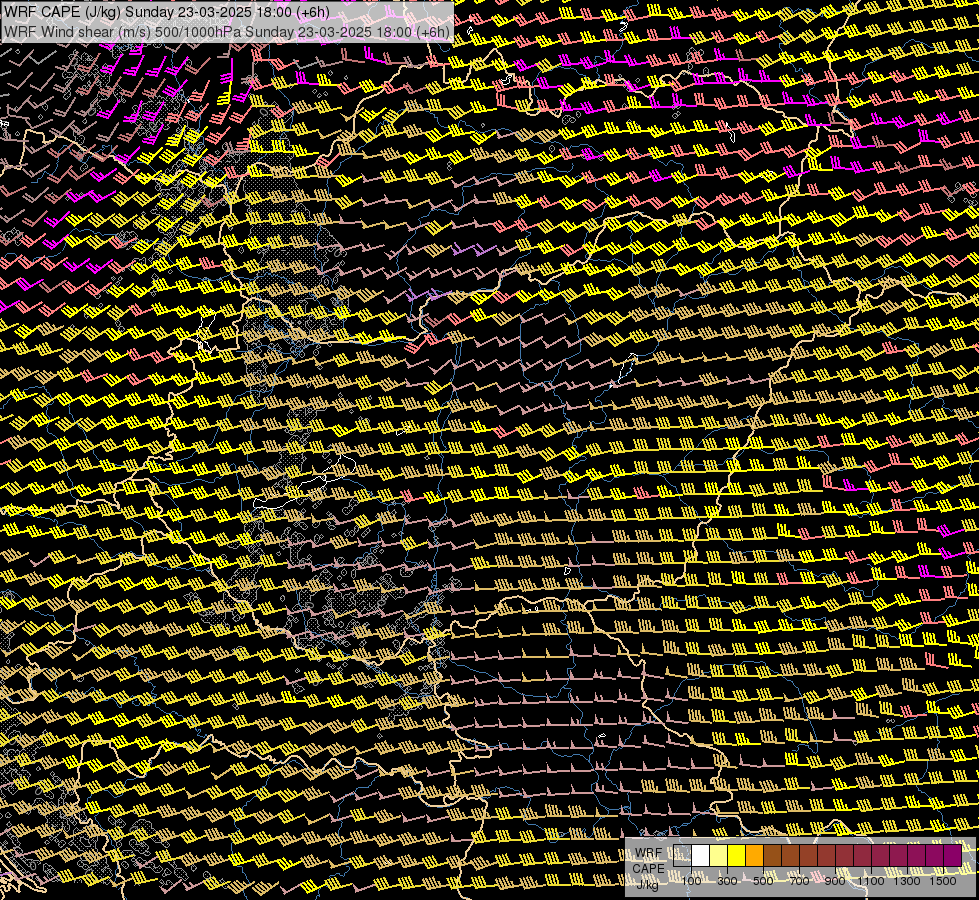Select the transparent first legend swatch

tap(682, 856)
